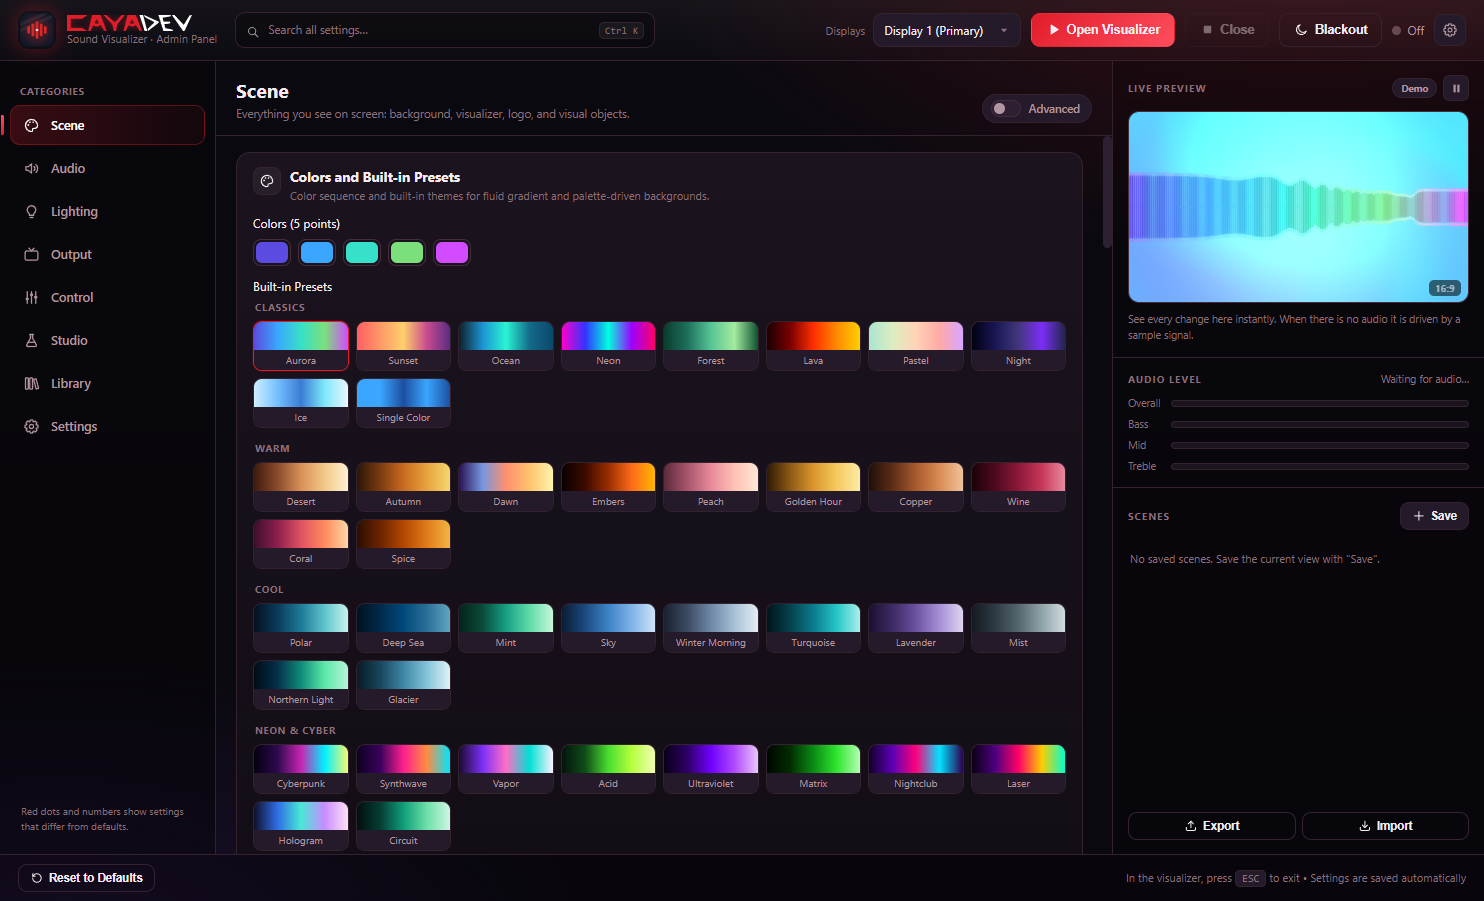This screenshot has height=901, width=1484.
Task: Reset to Defaults
Action: (x=87, y=878)
